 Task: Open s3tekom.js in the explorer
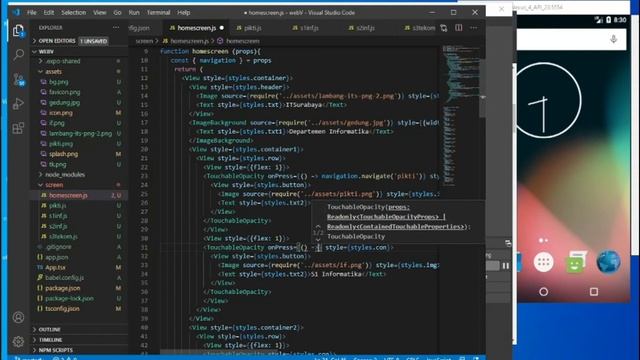coord(63,236)
